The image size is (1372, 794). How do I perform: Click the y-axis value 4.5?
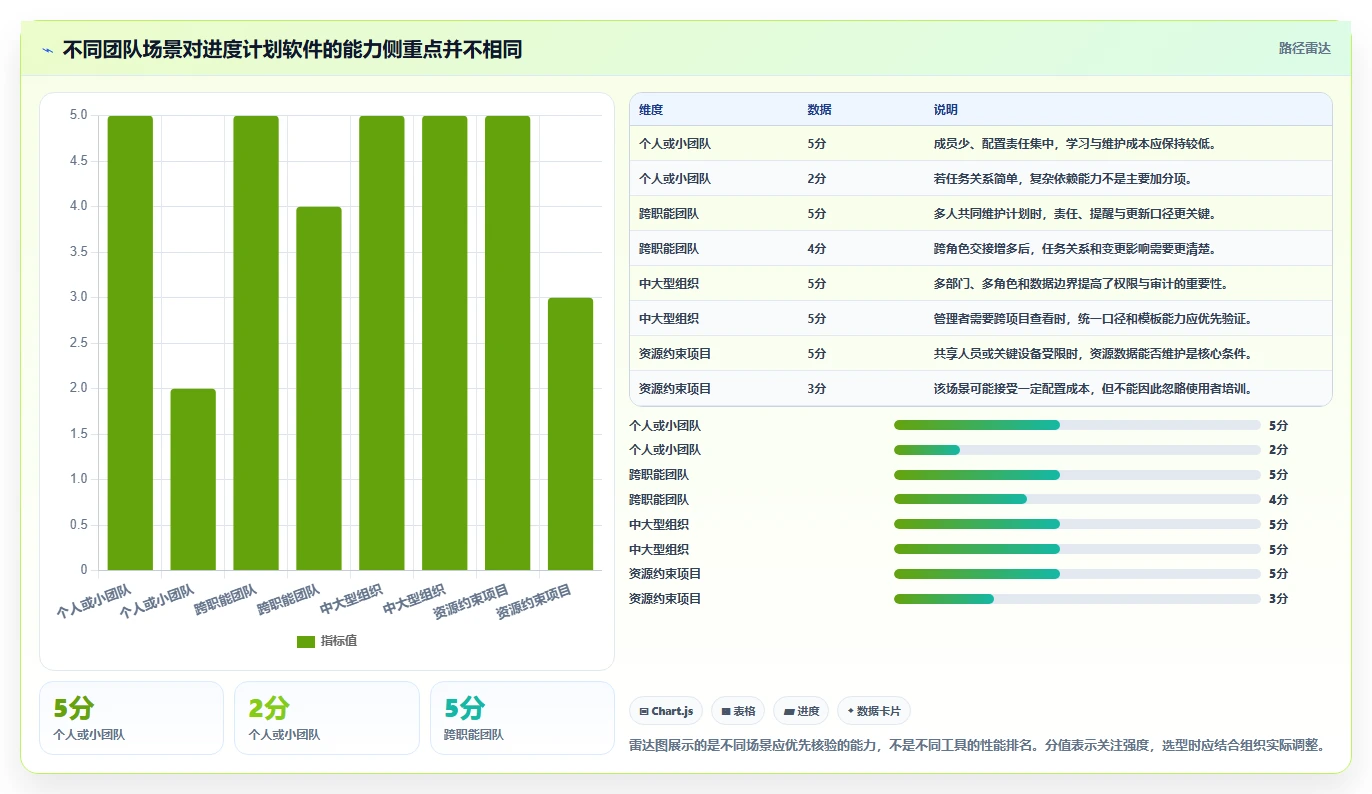click(78, 161)
